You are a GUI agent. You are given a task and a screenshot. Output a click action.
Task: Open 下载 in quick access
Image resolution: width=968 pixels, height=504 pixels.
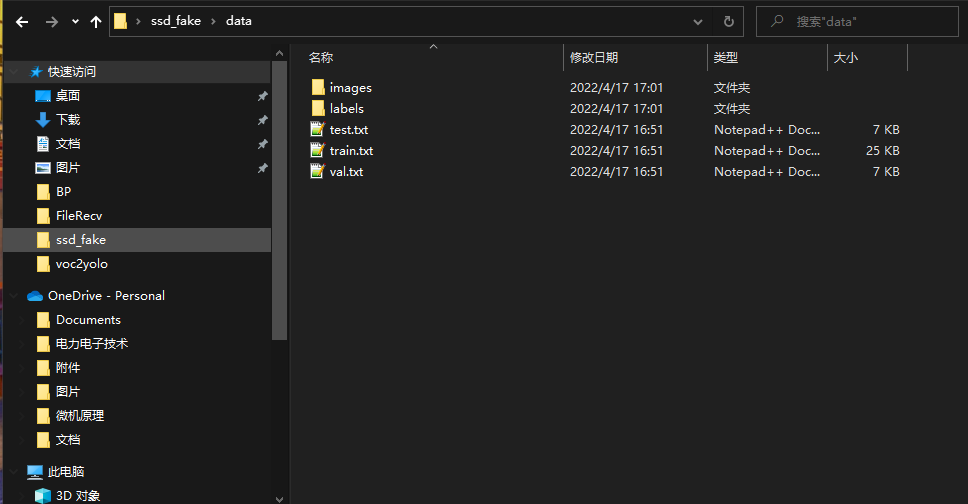[x=68, y=120]
